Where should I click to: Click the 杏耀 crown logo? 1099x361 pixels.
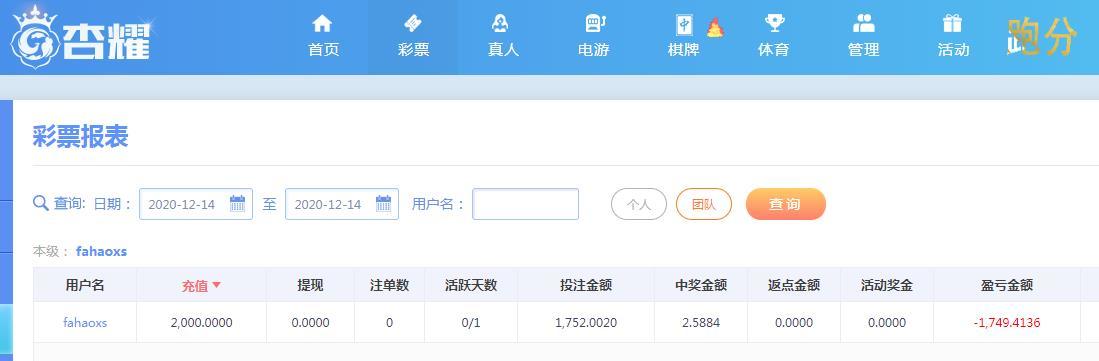click(x=80, y=37)
